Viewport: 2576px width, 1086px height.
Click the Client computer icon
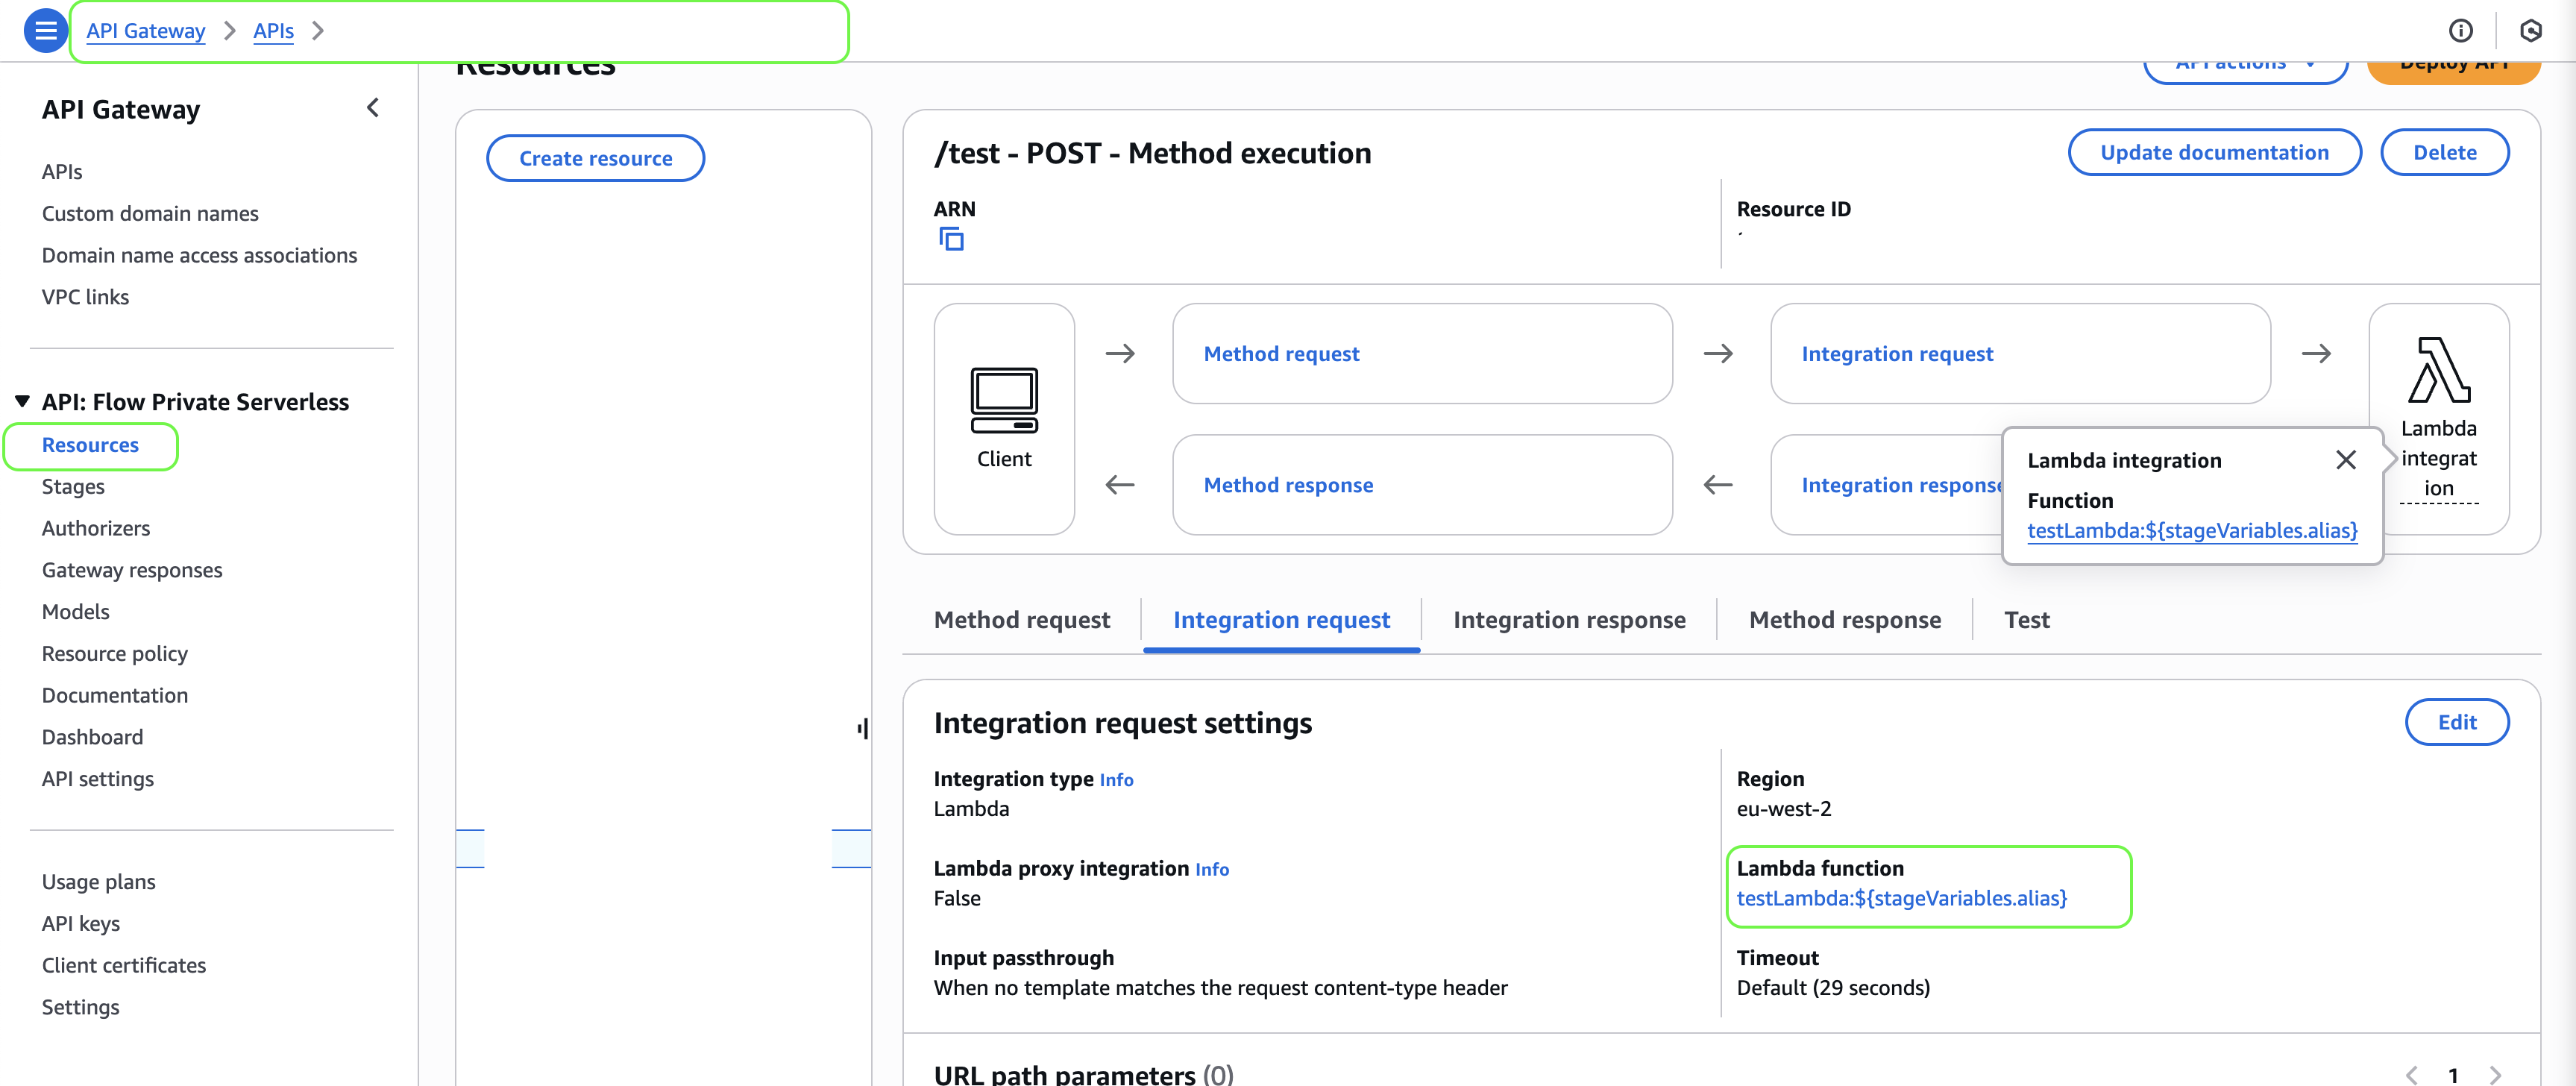[x=1003, y=400]
